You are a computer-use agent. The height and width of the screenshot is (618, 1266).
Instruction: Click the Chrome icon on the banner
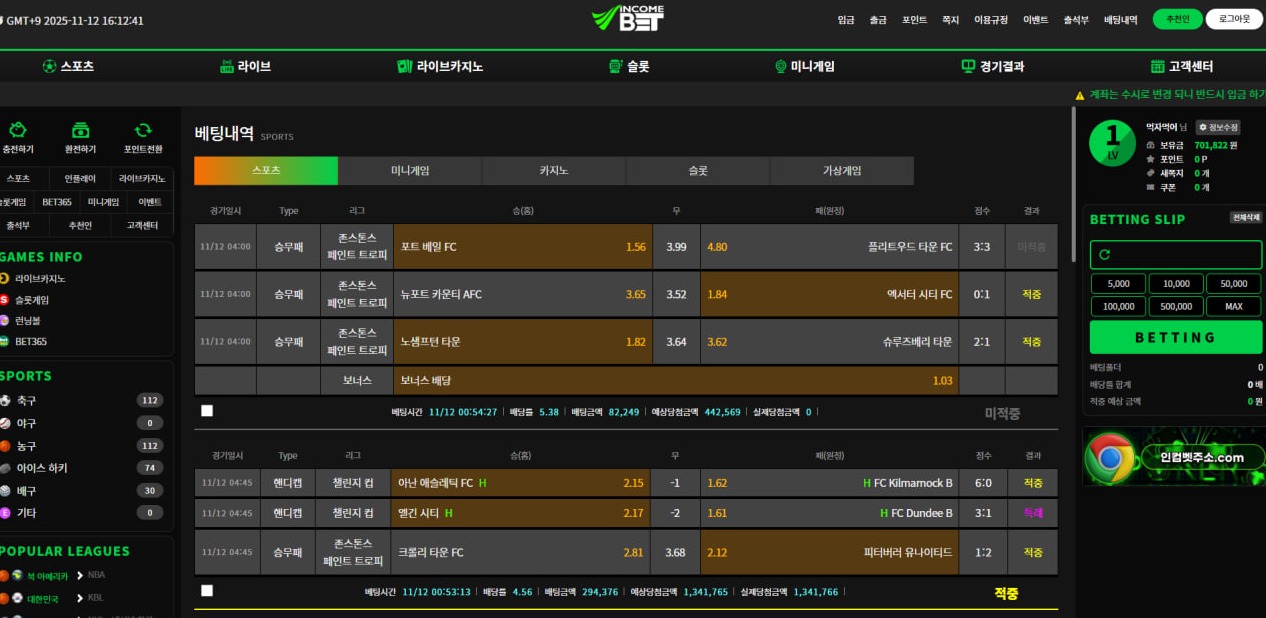point(1110,458)
